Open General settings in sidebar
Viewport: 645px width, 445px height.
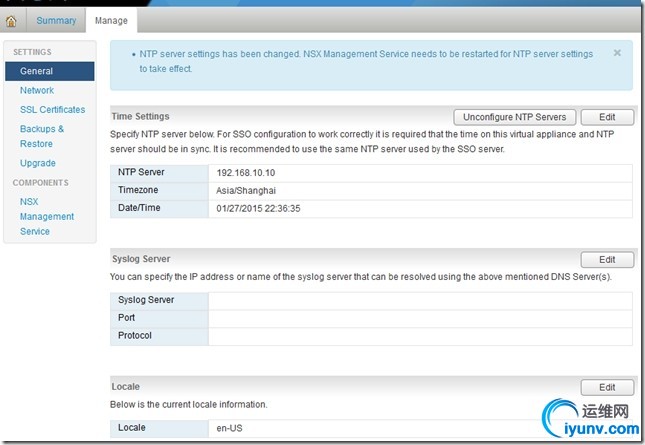[x=50, y=71]
